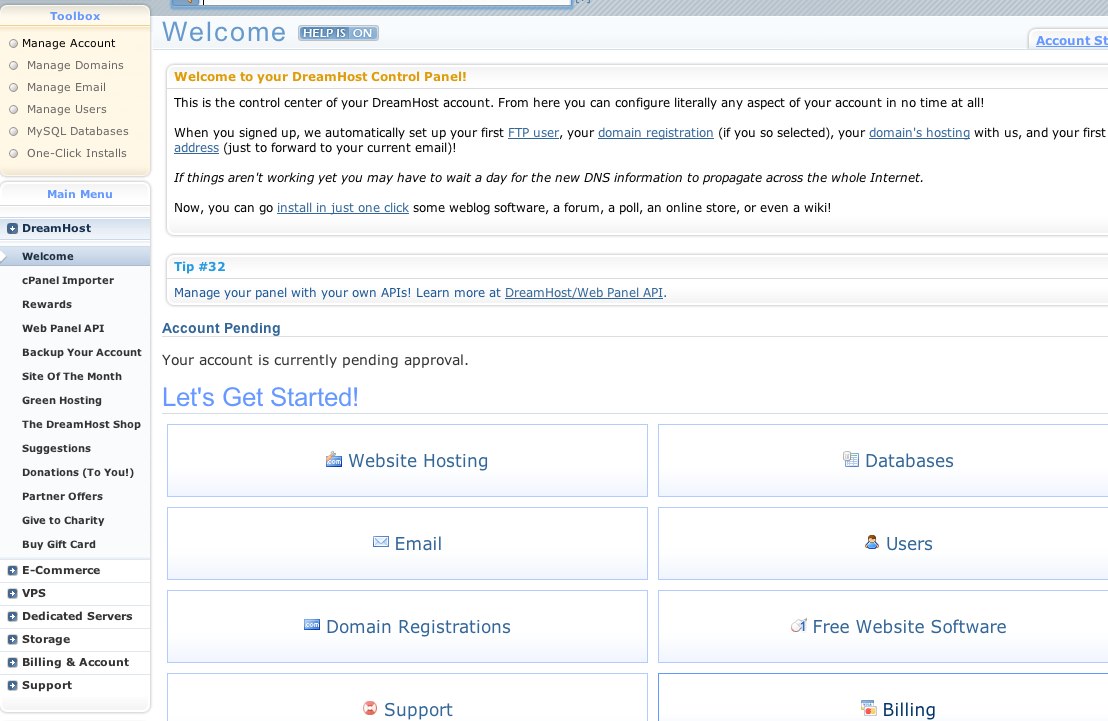Click the Account Pending heading
The image size is (1108, 721).
pos(221,328)
